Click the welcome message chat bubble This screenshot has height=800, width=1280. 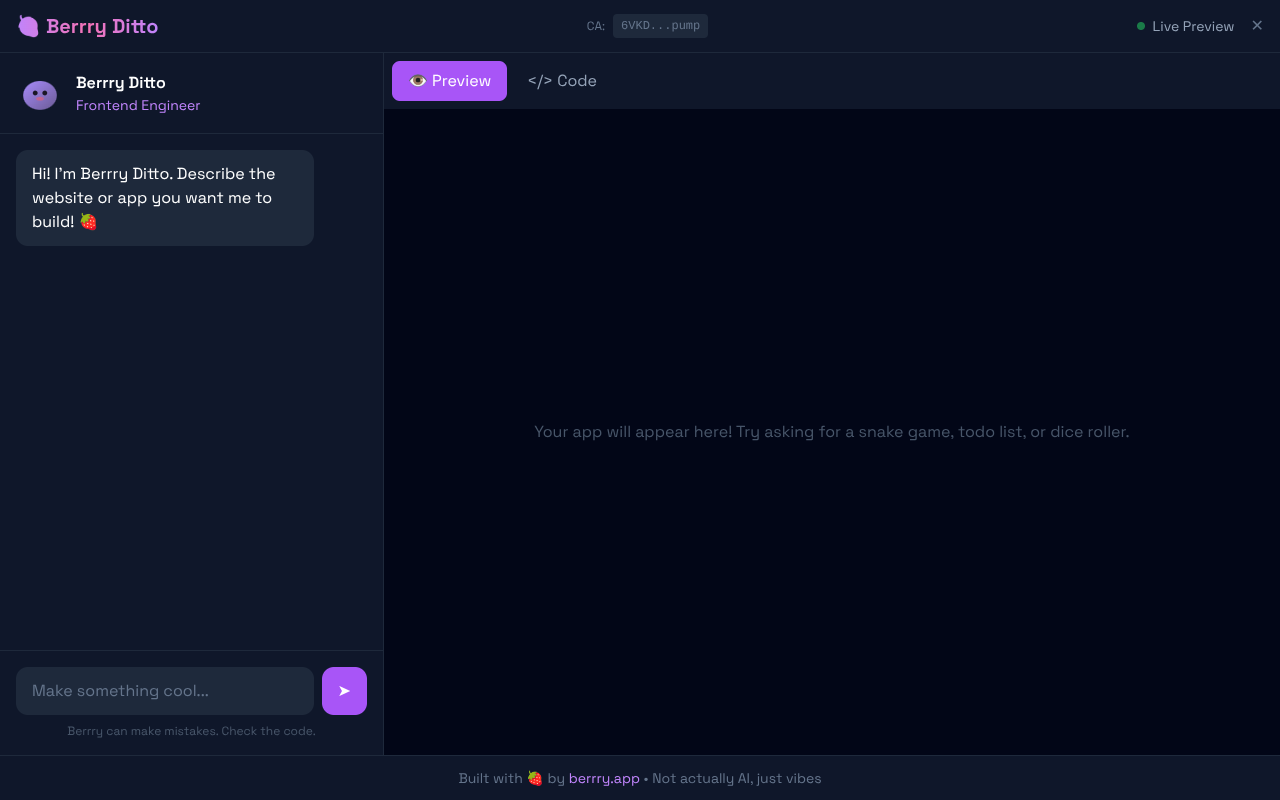click(164, 197)
